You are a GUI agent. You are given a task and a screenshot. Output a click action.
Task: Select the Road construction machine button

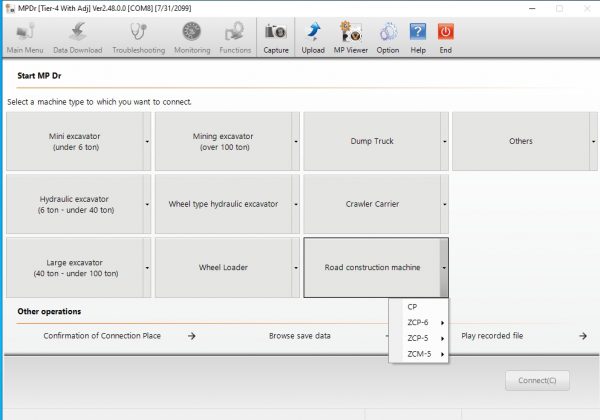[x=372, y=268]
